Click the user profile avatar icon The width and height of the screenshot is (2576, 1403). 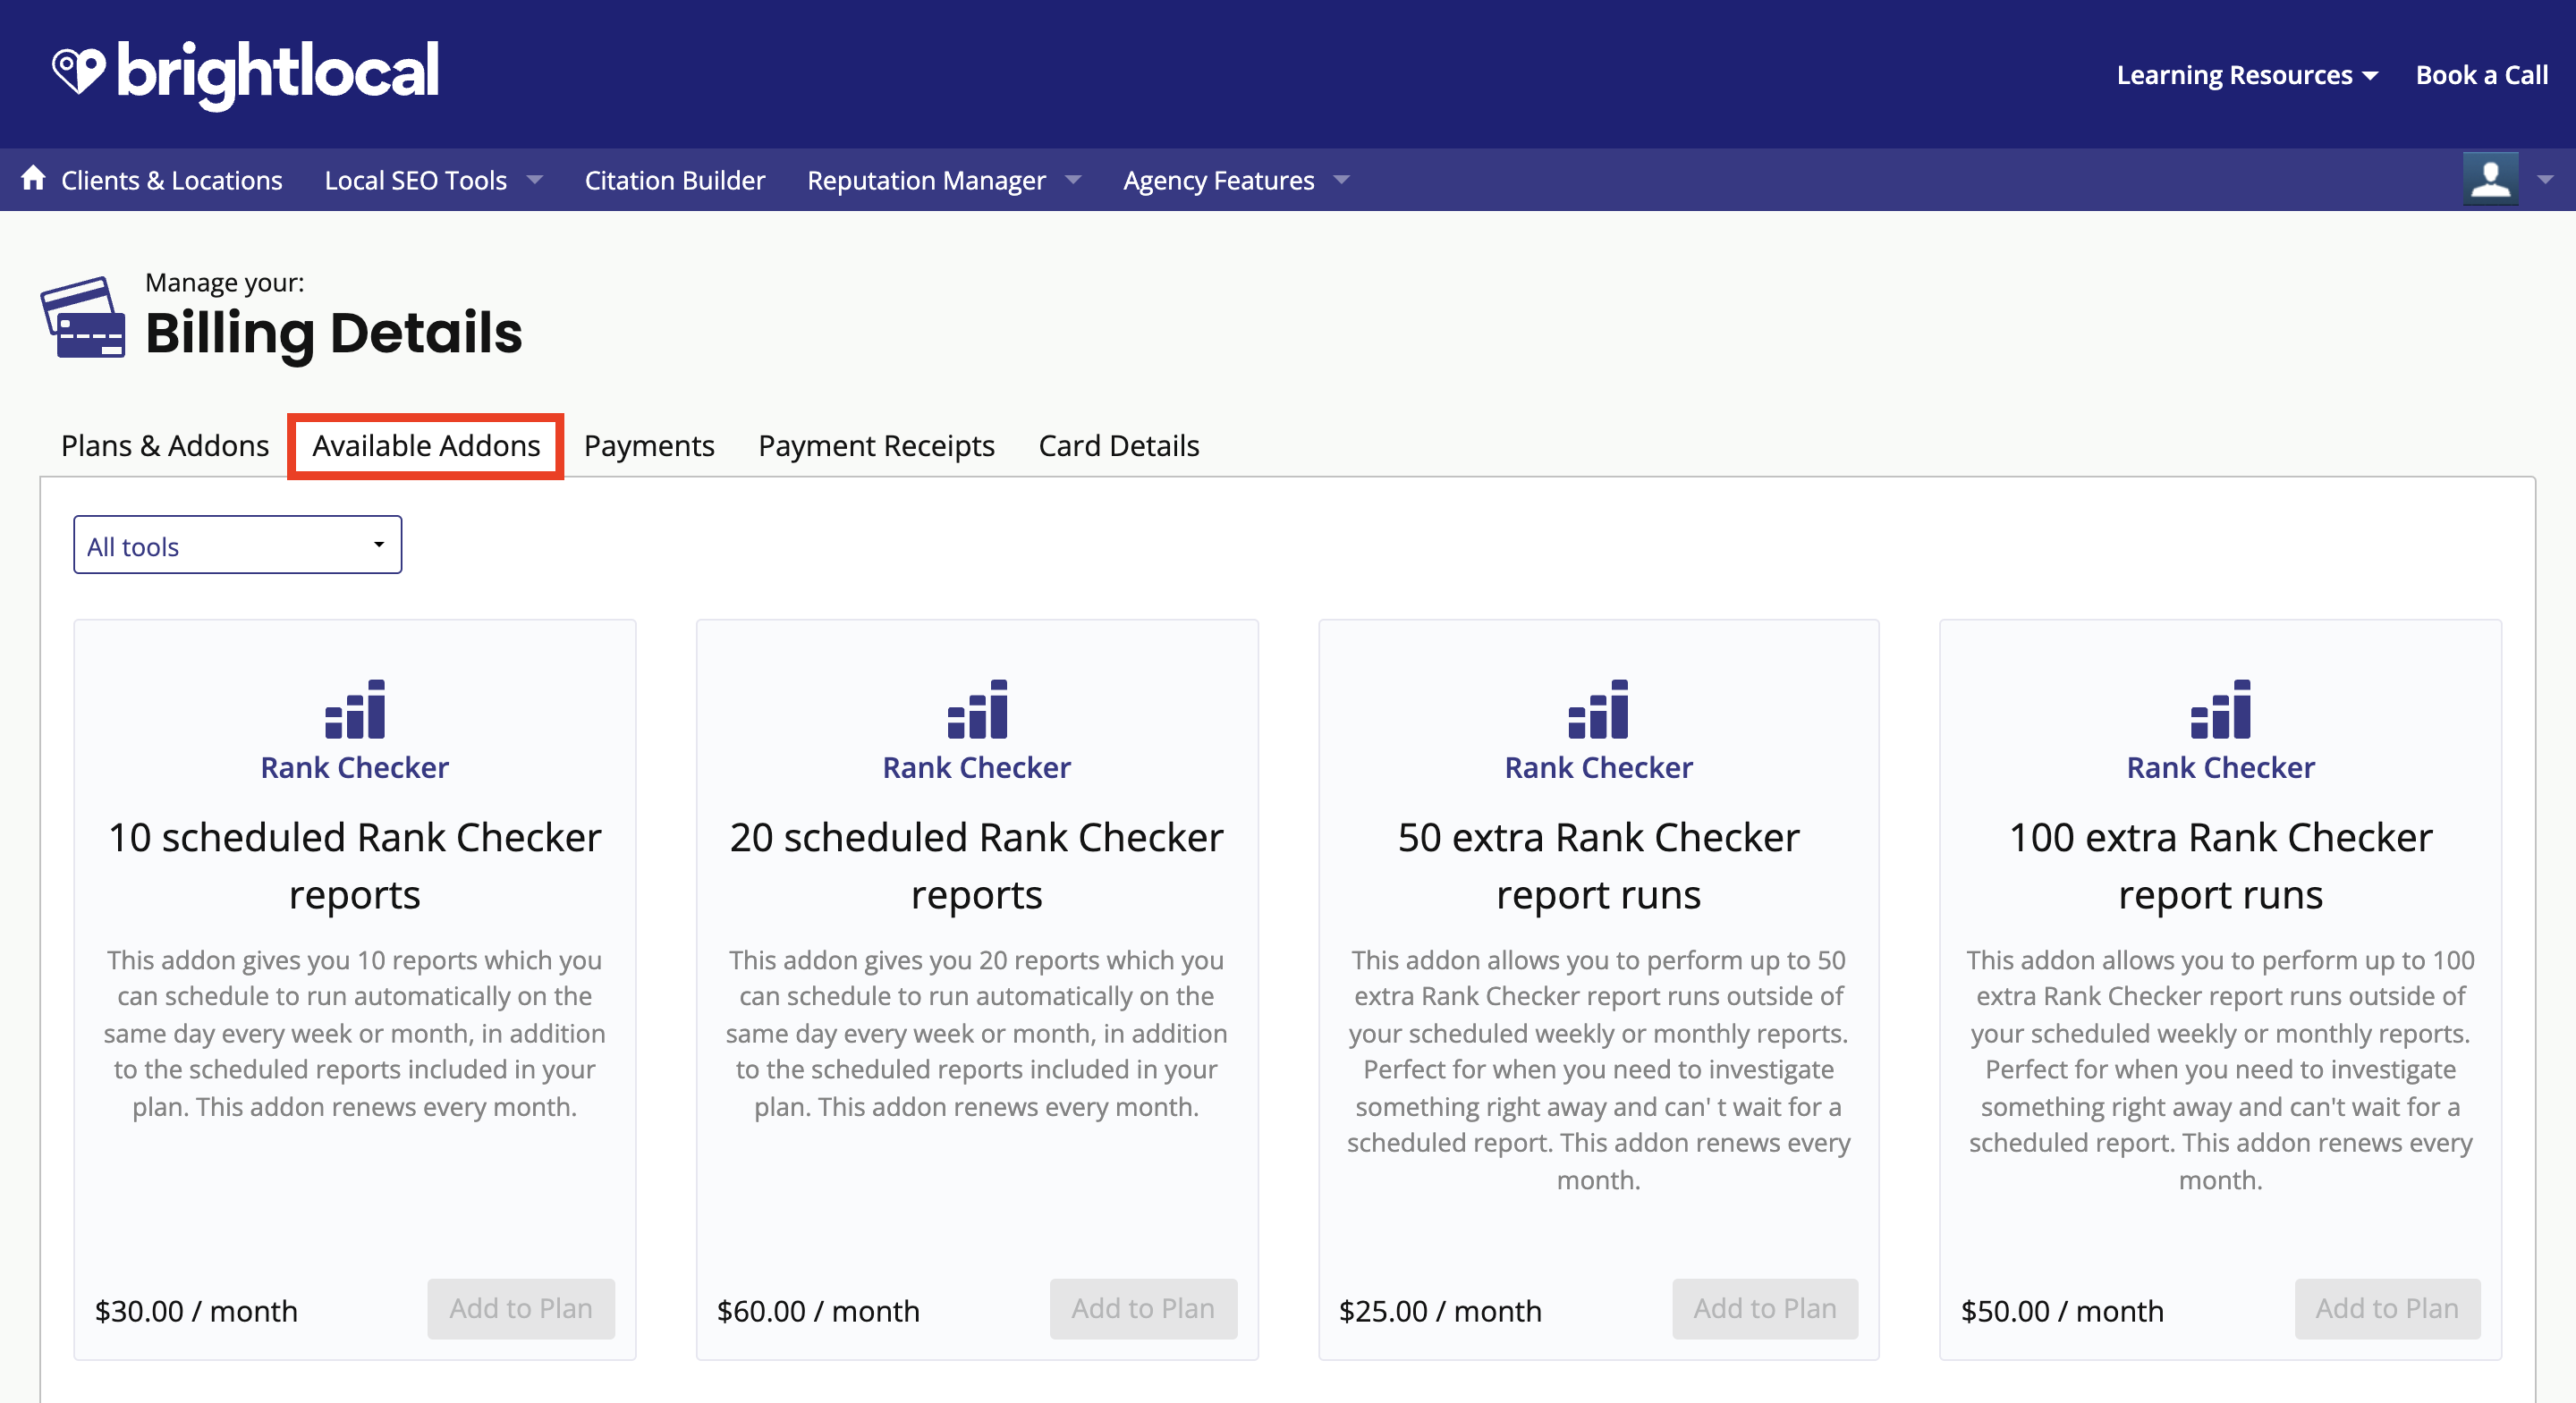(2490, 179)
